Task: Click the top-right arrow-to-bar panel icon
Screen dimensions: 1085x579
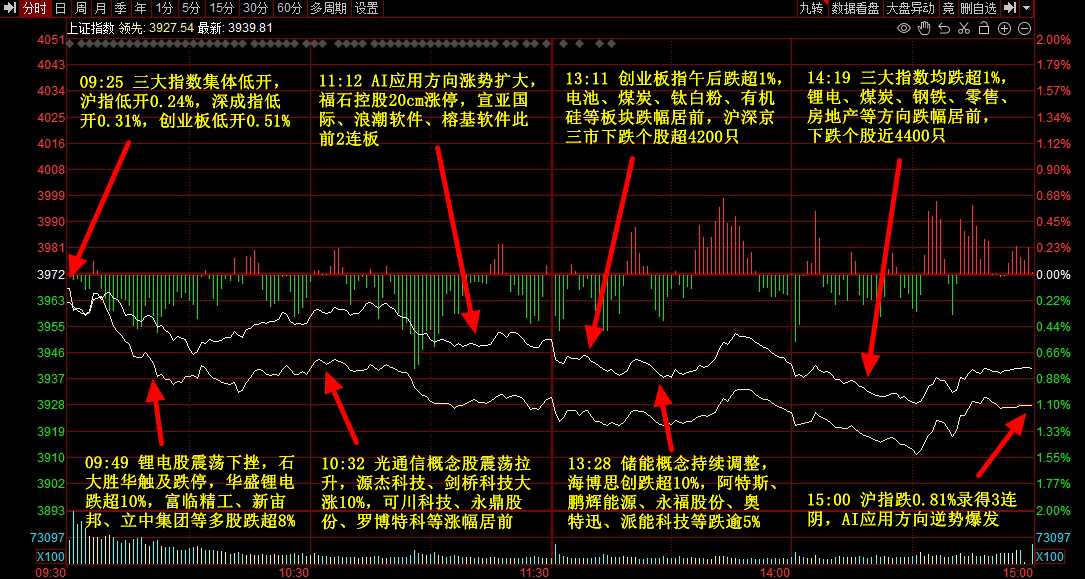Action: pyautogui.click(x=1010, y=8)
